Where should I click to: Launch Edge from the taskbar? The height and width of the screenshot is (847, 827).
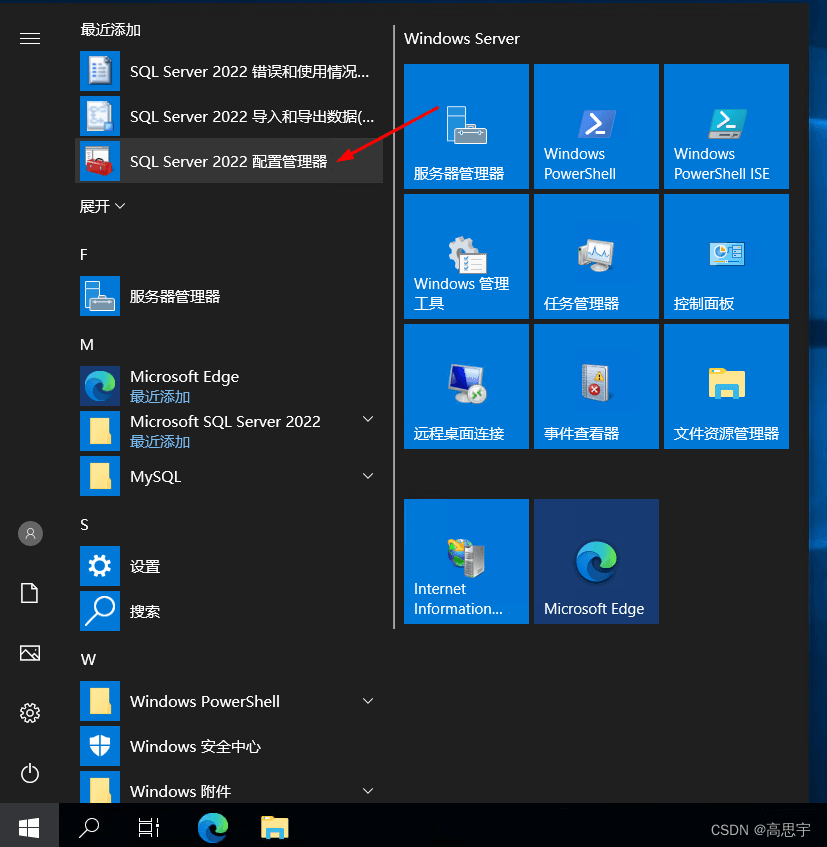tap(213, 827)
